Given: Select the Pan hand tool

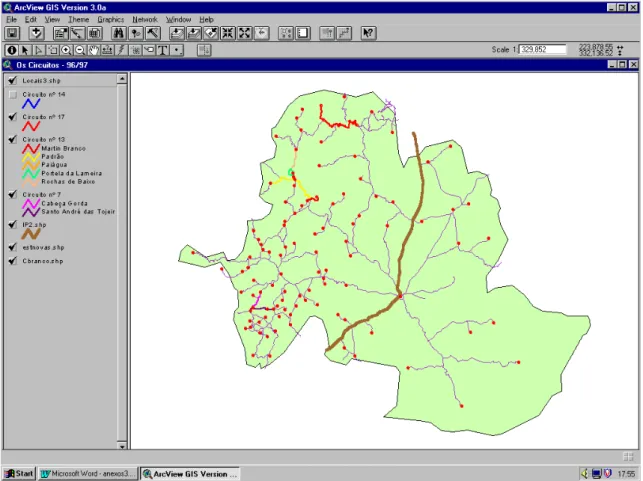Looking at the screenshot, I should click(x=94, y=50).
